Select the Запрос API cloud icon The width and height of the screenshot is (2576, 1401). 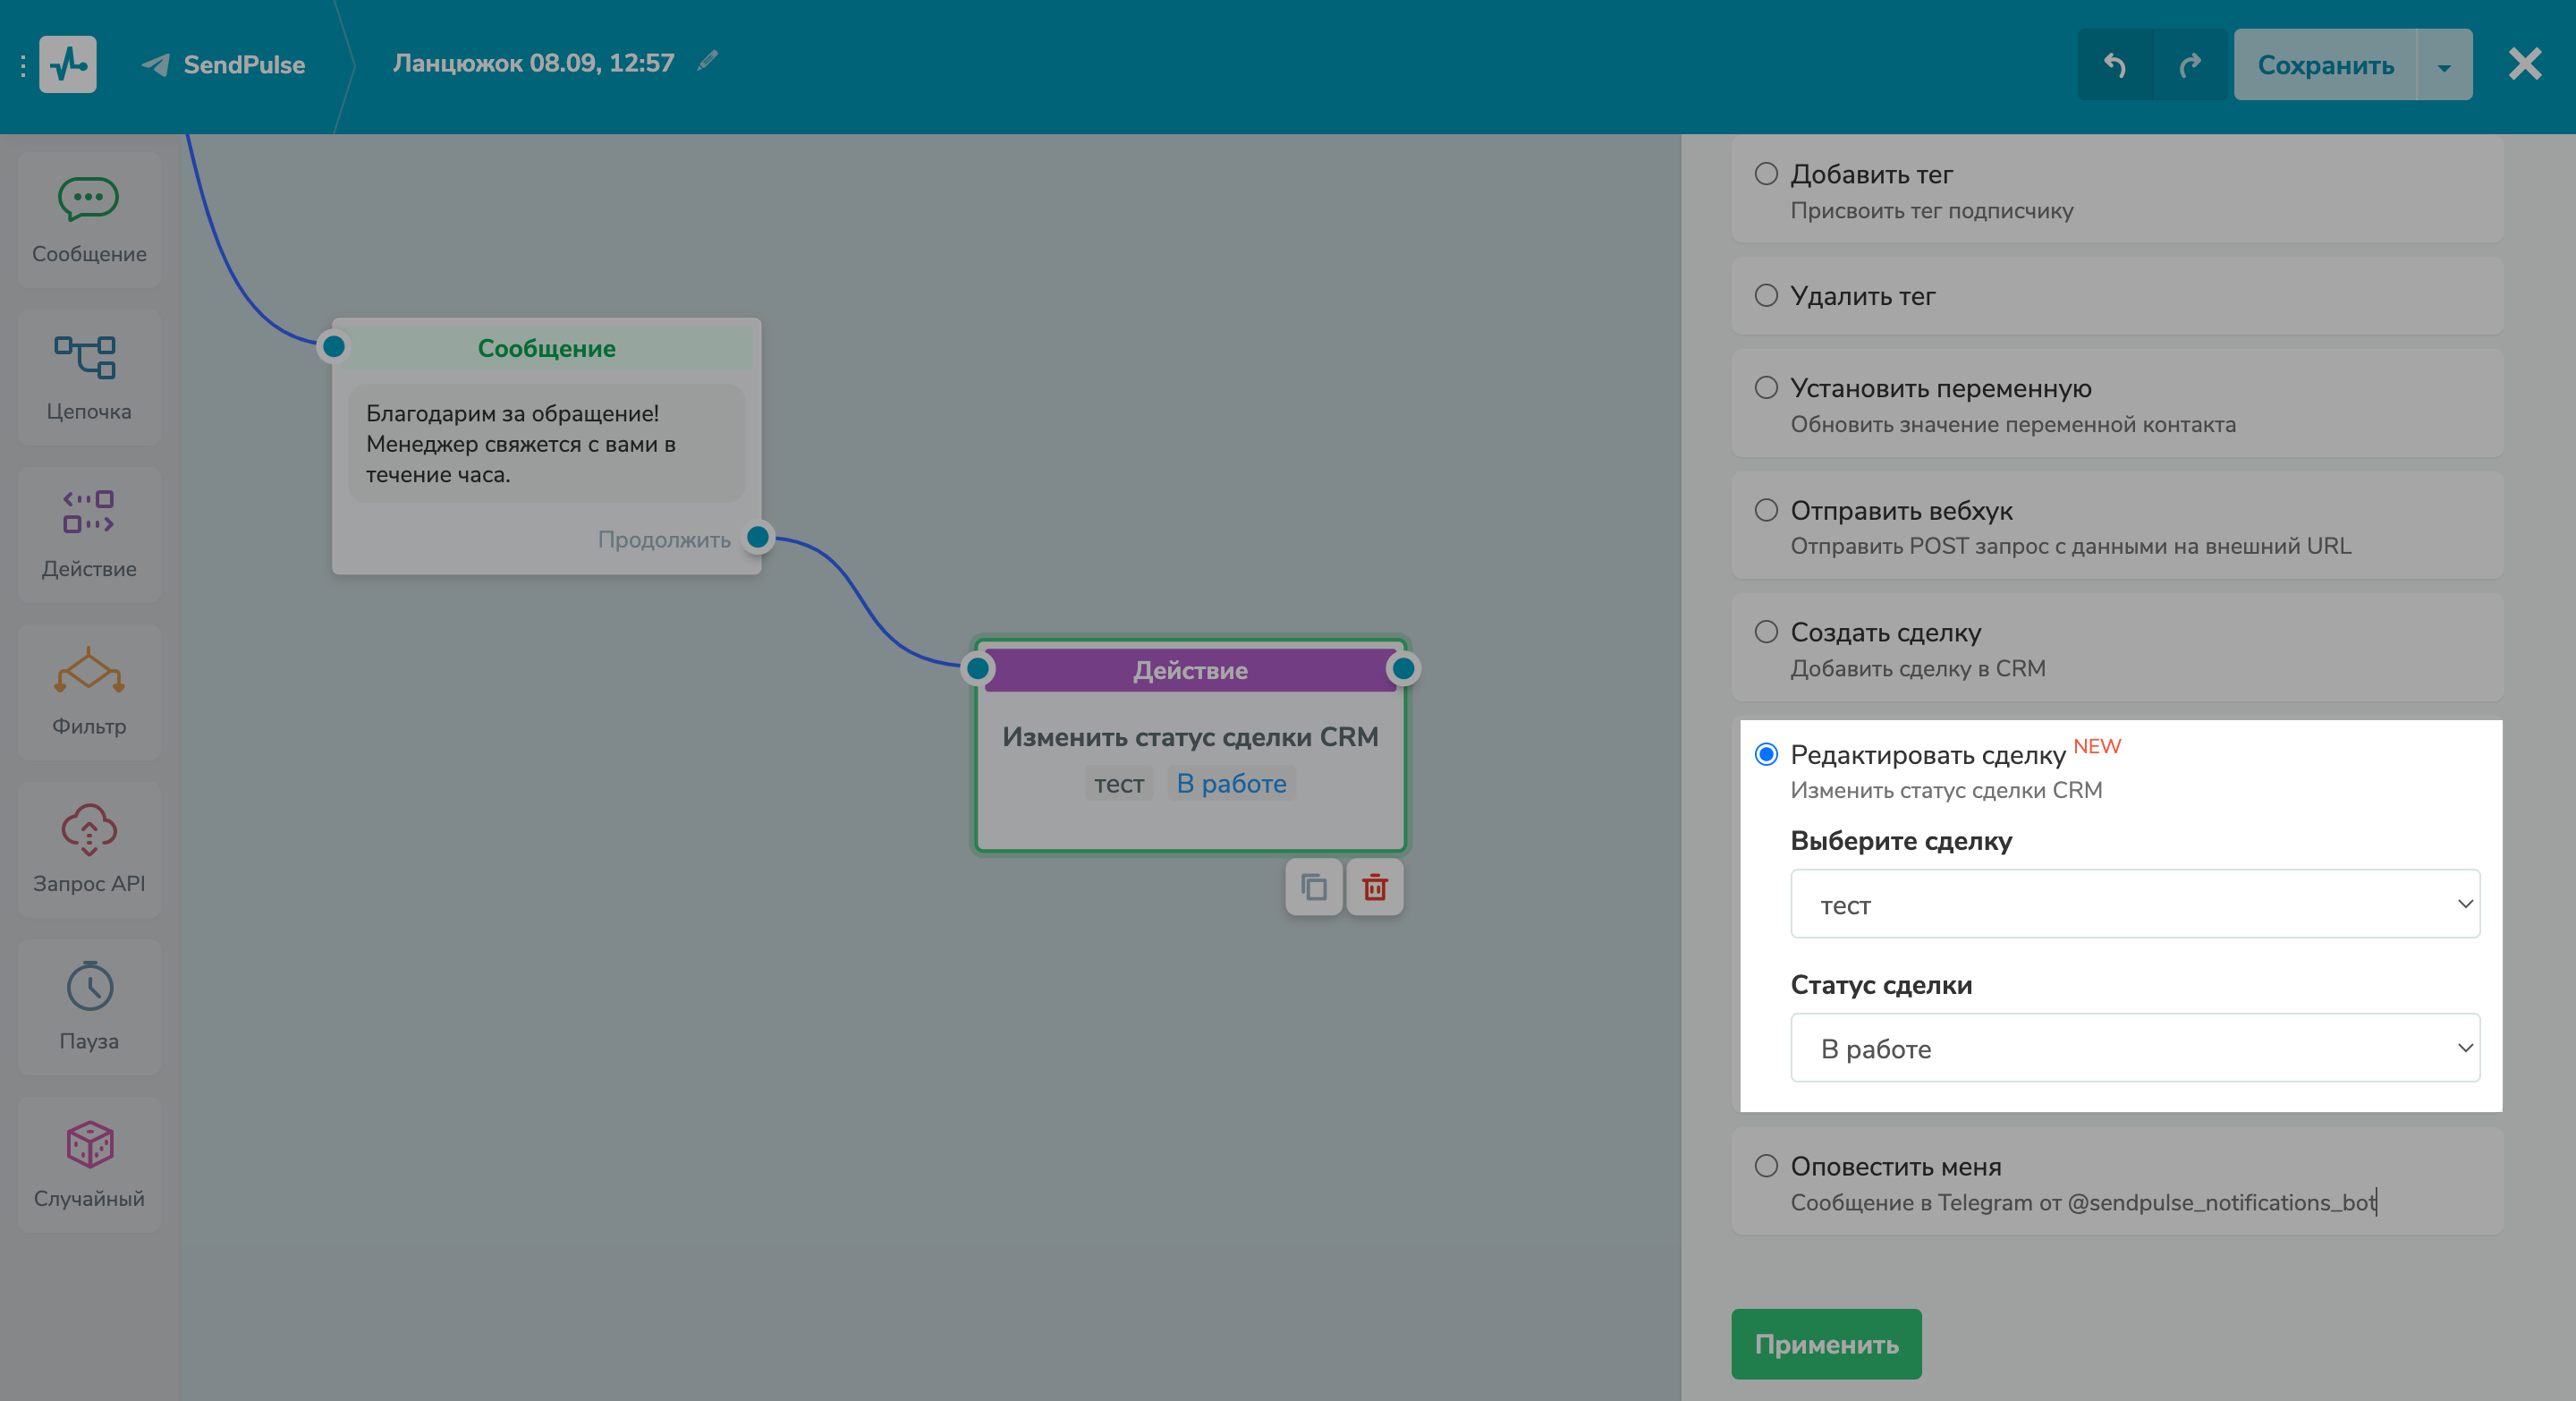point(88,829)
